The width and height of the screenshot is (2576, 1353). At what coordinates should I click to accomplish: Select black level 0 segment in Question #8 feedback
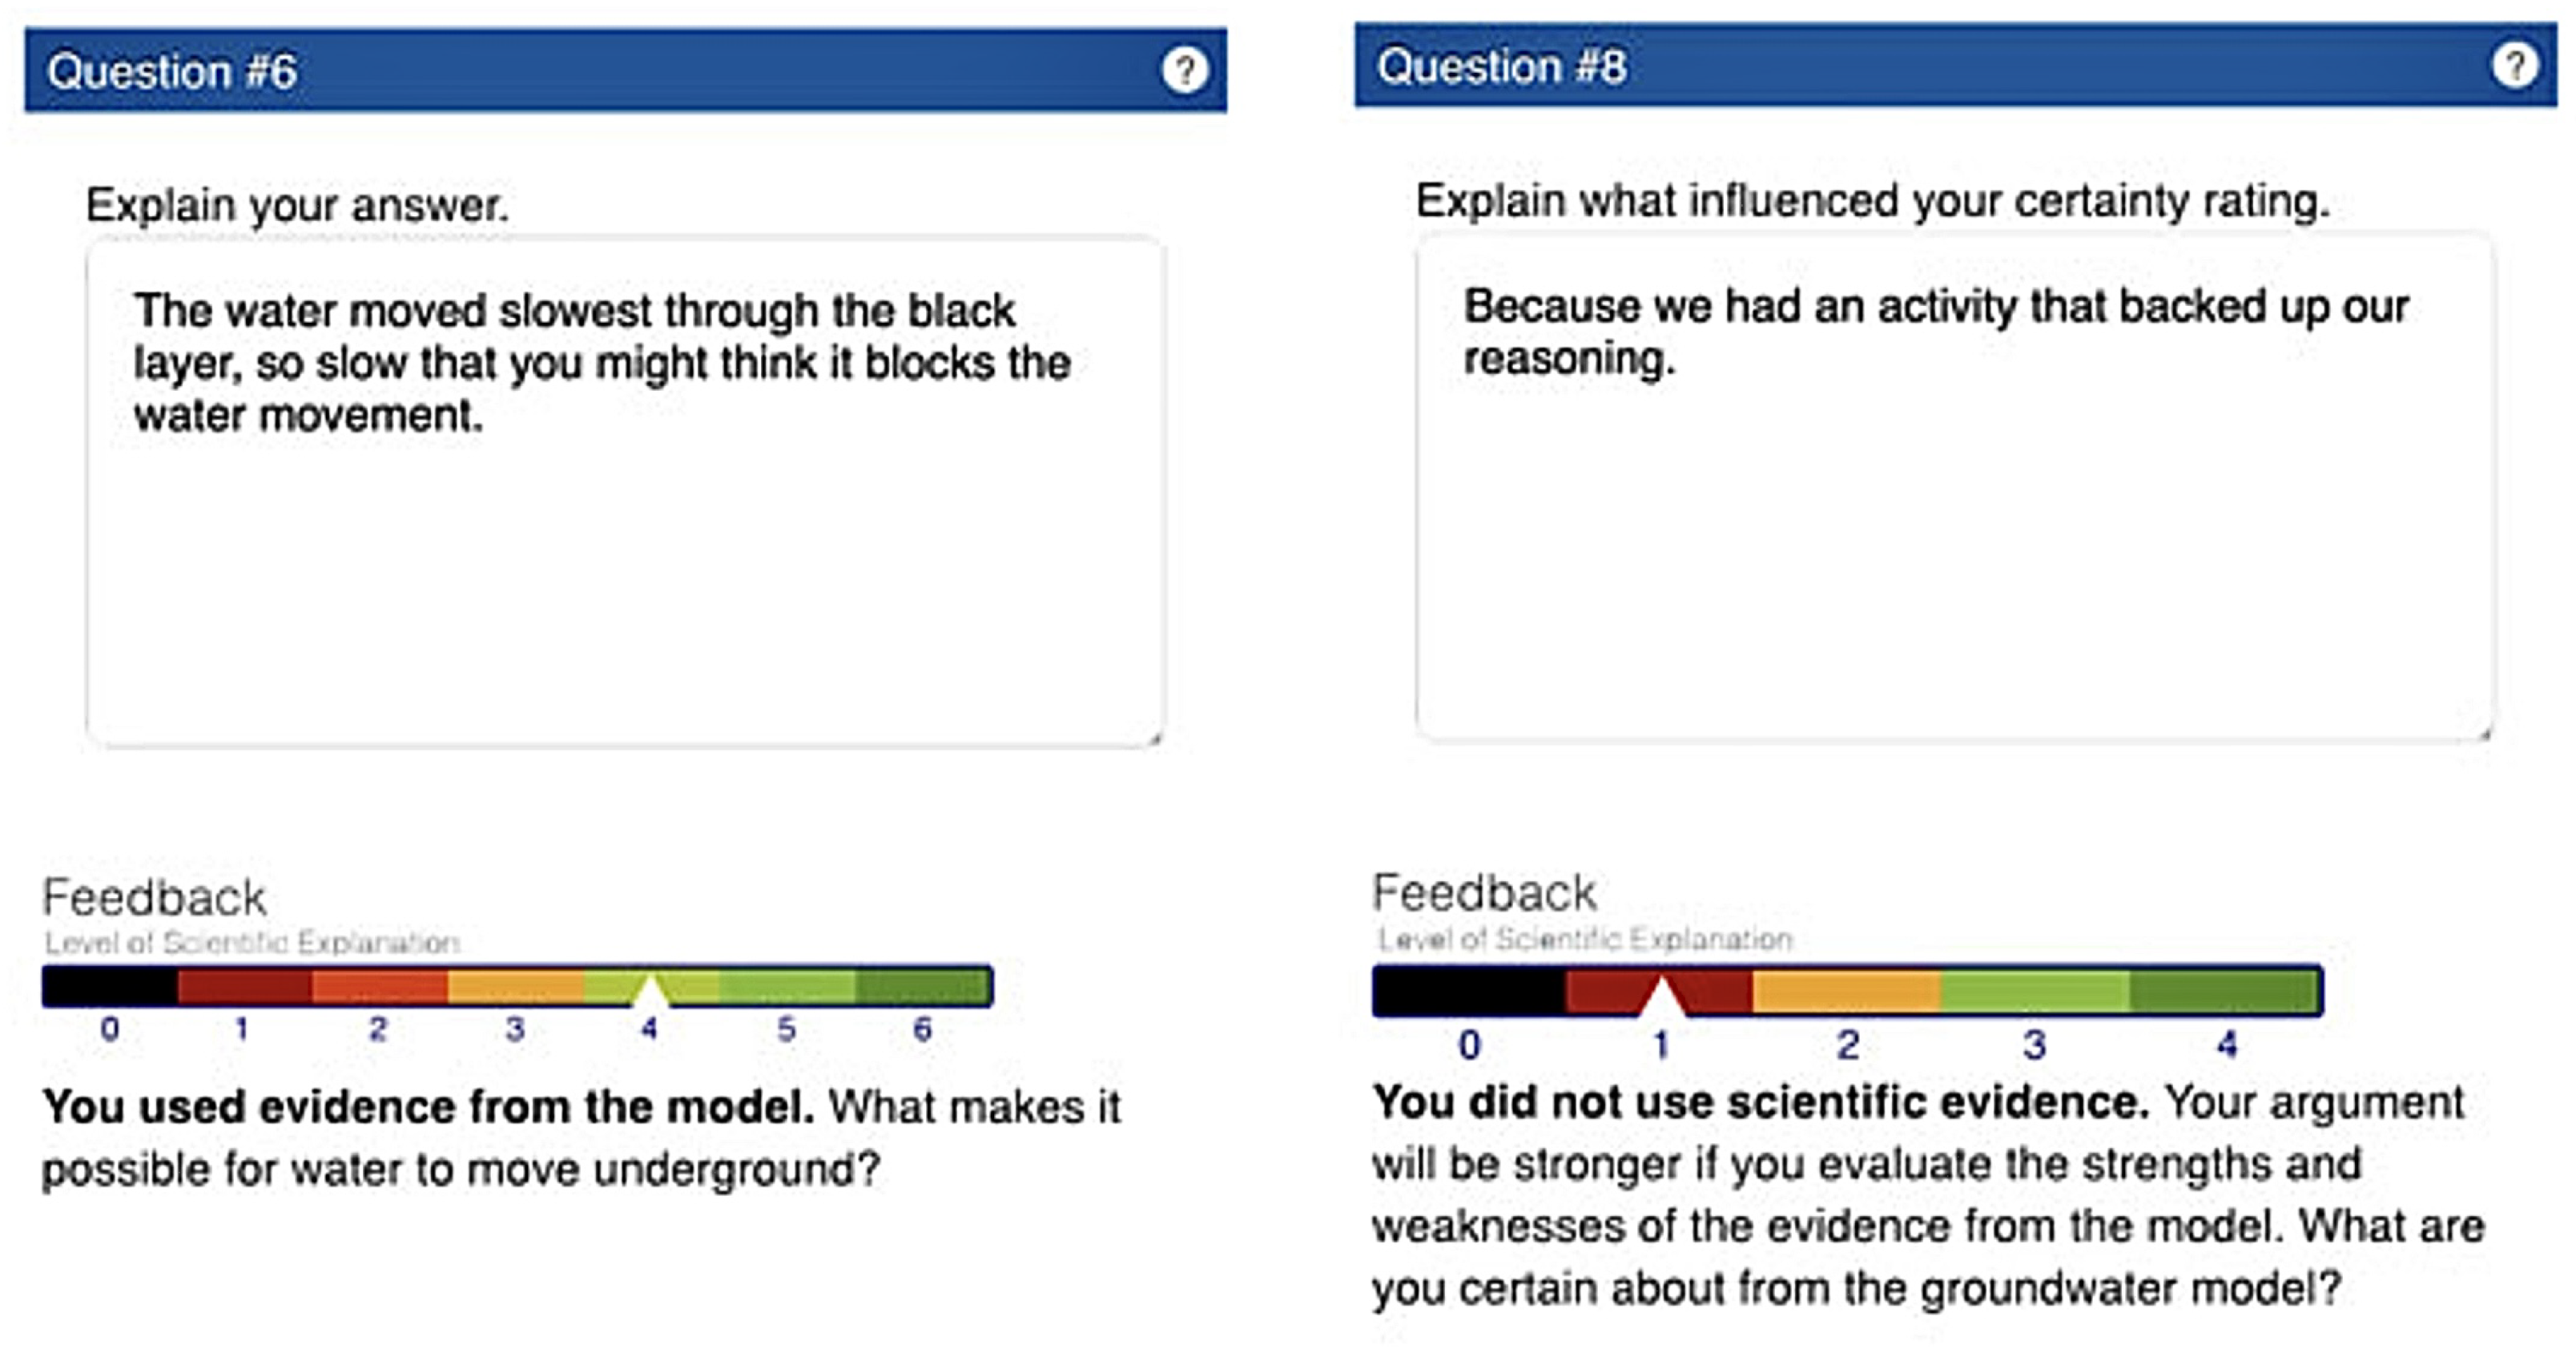point(1468,991)
